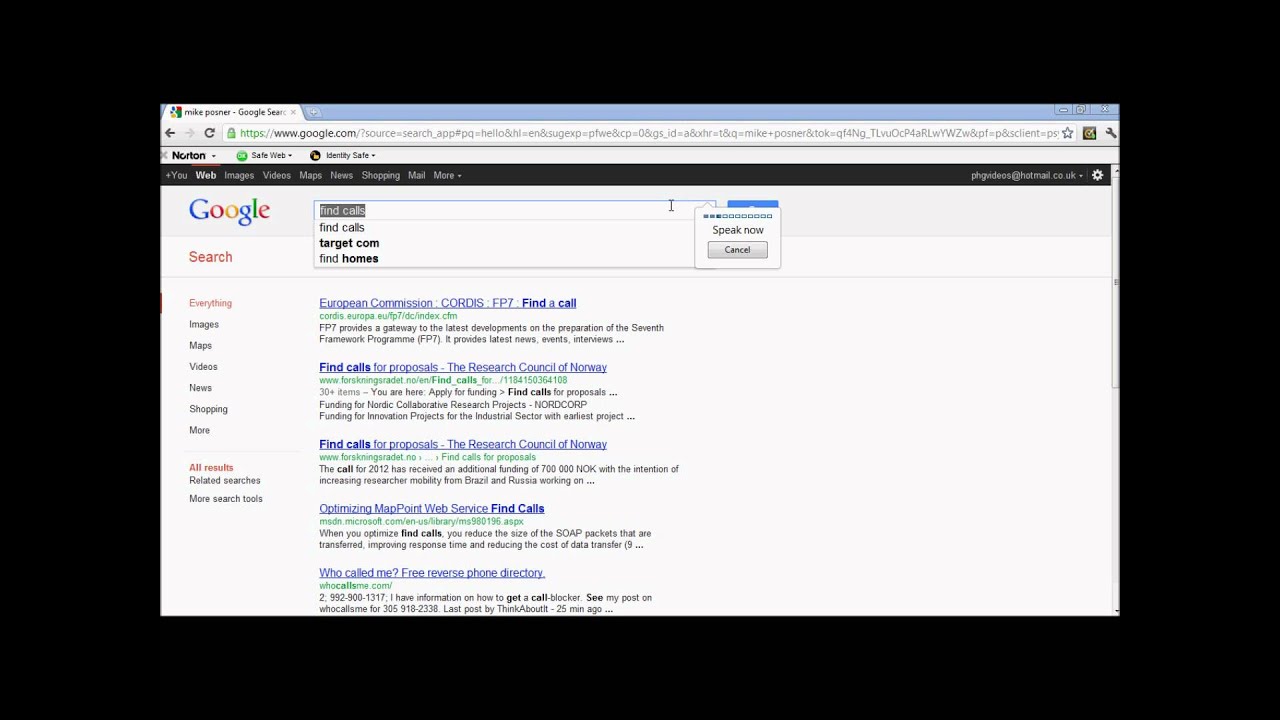Select All results in the sidebar
Viewport: 1280px width, 720px height.
click(x=211, y=467)
